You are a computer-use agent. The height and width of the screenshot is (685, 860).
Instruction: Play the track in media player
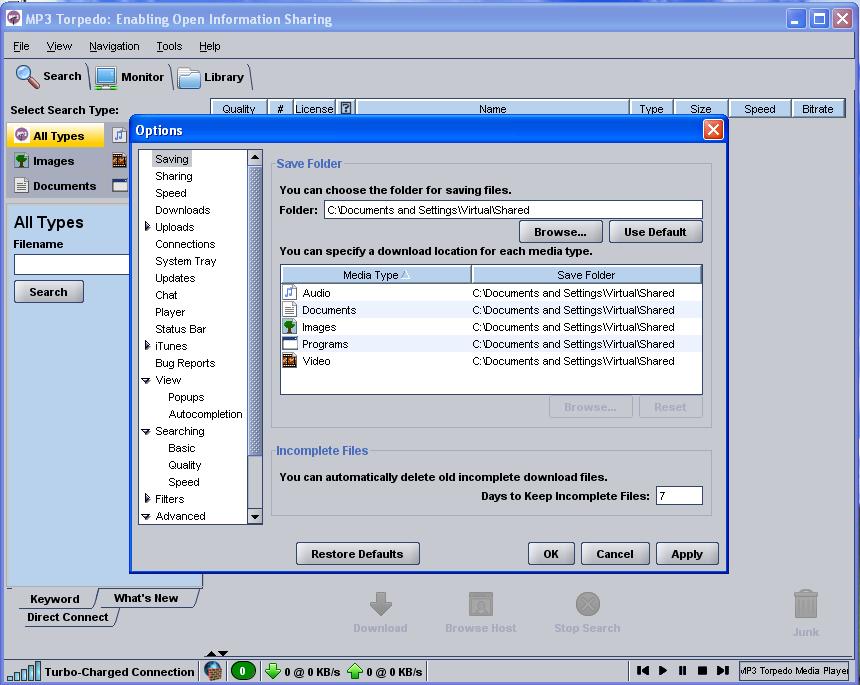coord(663,670)
